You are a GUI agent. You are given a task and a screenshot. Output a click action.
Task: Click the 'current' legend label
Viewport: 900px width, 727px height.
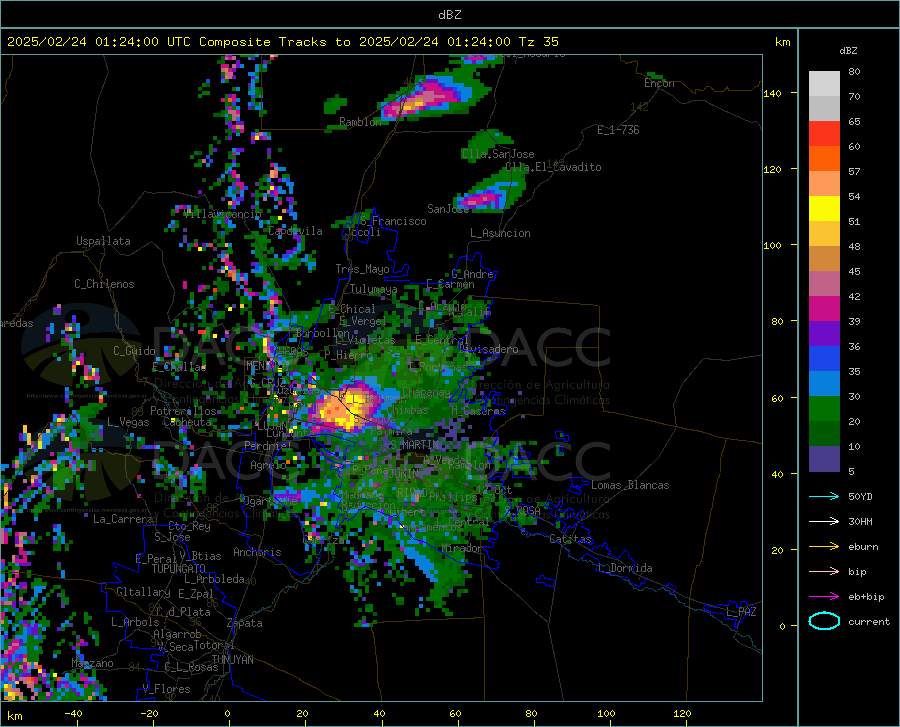click(x=869, y=621)
